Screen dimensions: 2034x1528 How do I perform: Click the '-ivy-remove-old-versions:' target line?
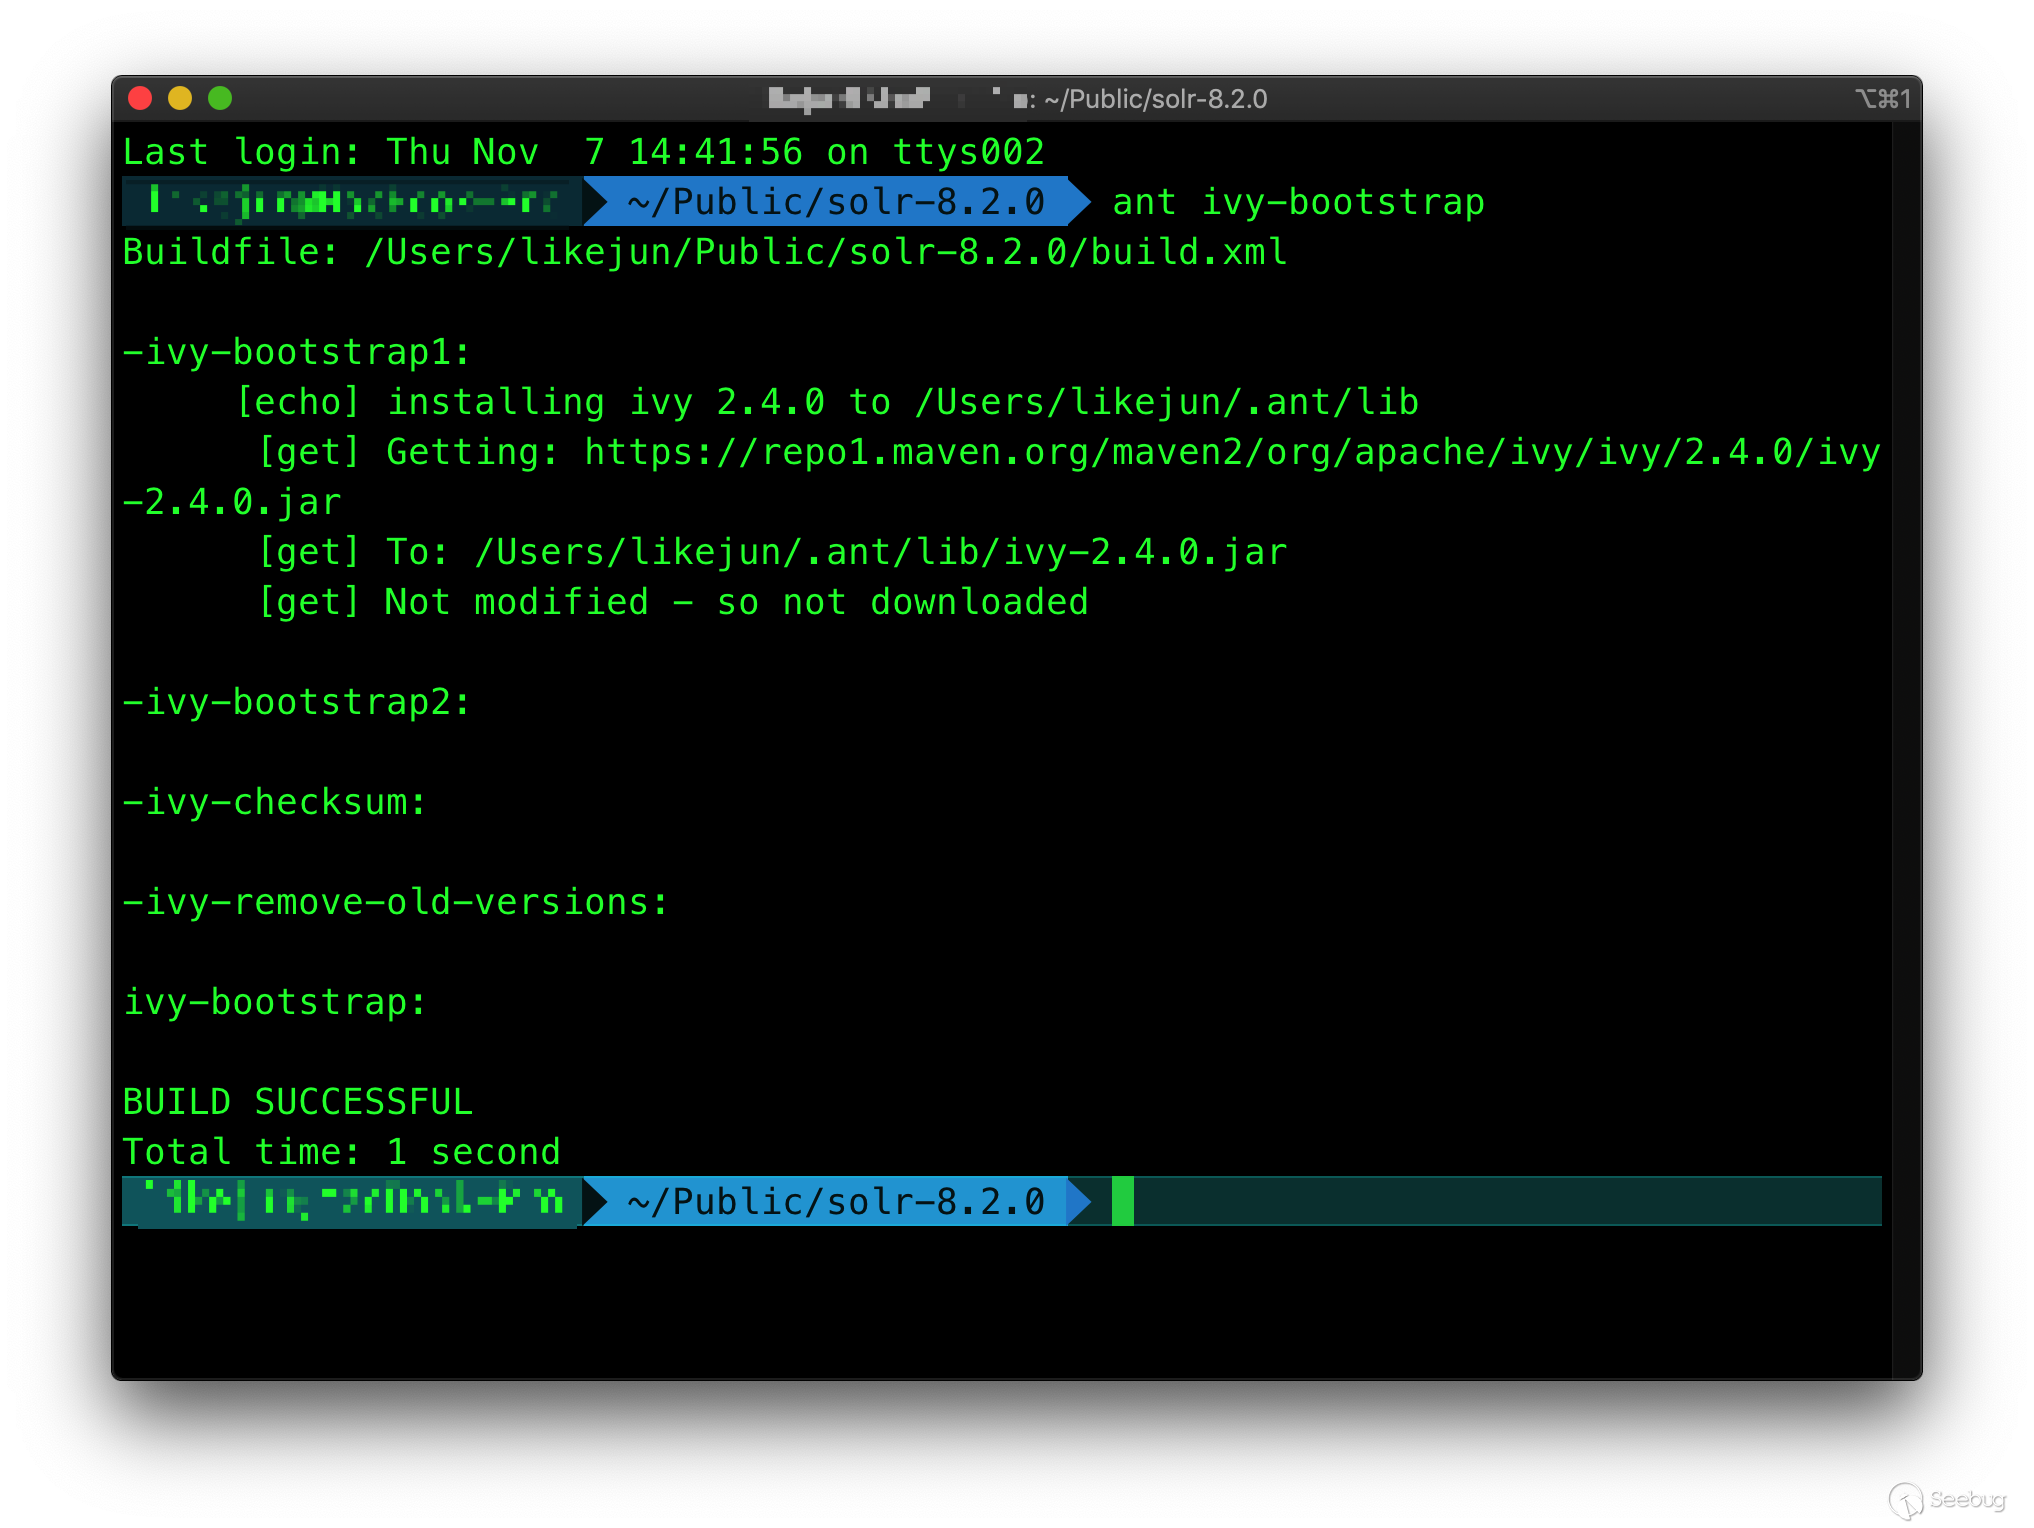(395, 902)
